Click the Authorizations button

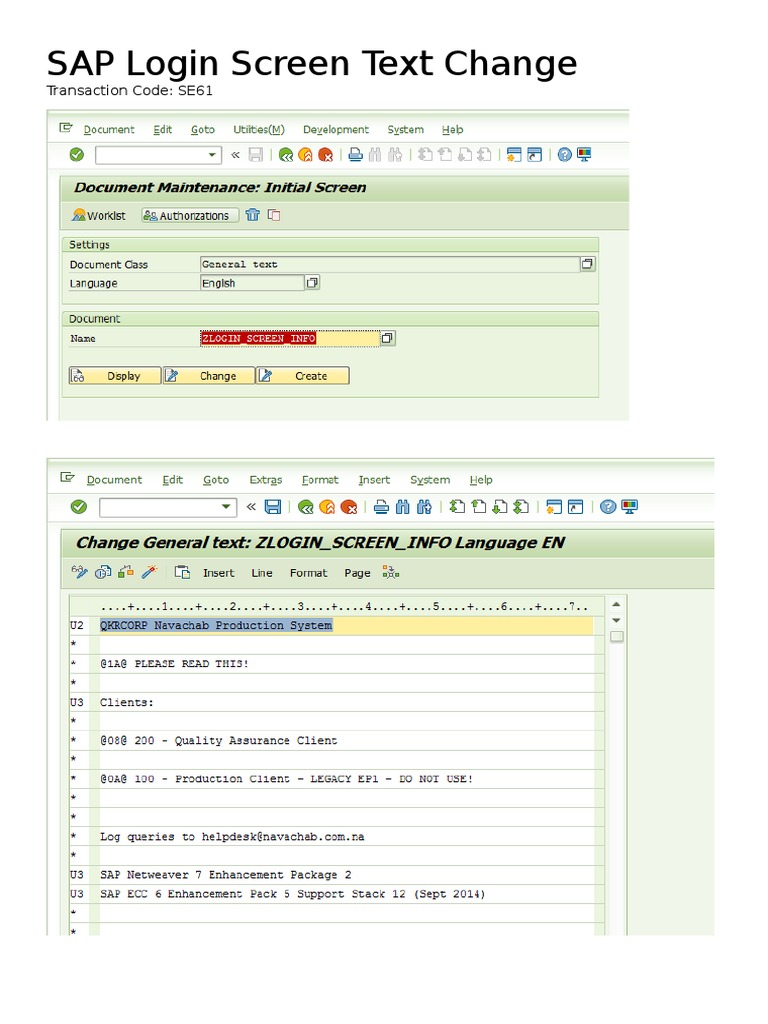point(189,216)
